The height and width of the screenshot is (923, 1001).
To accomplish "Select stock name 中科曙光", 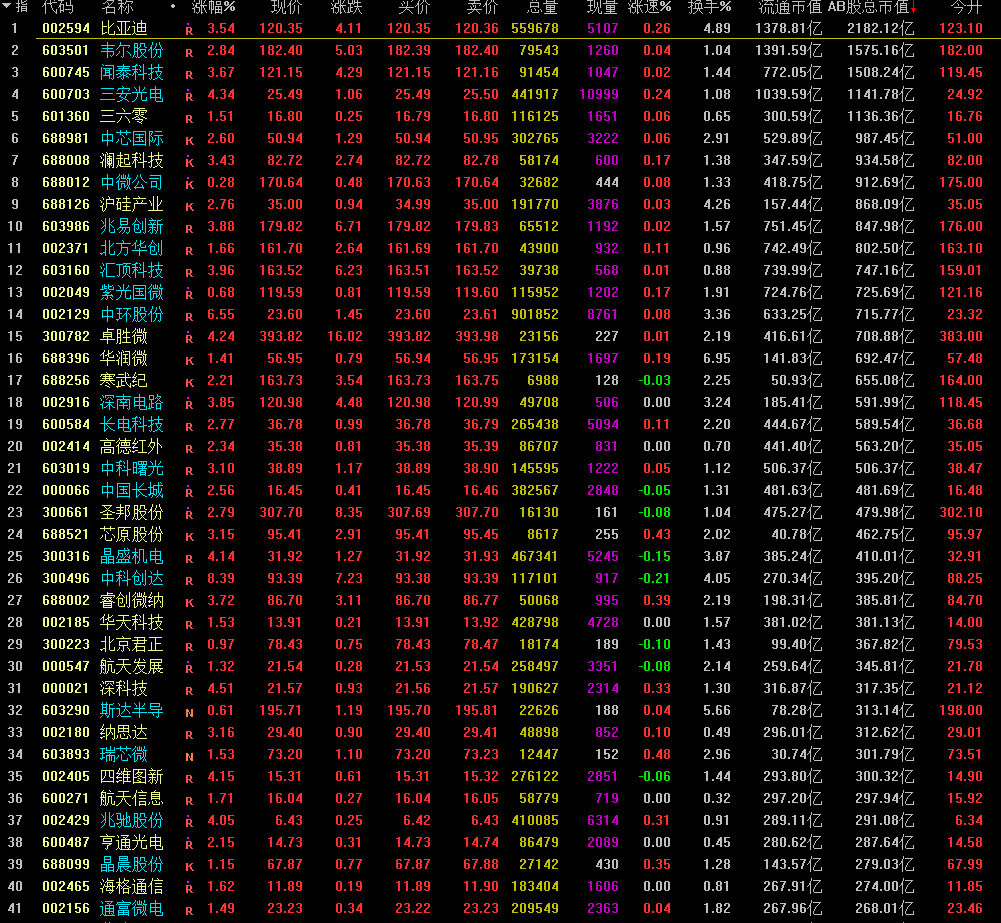I will [132, 468].
